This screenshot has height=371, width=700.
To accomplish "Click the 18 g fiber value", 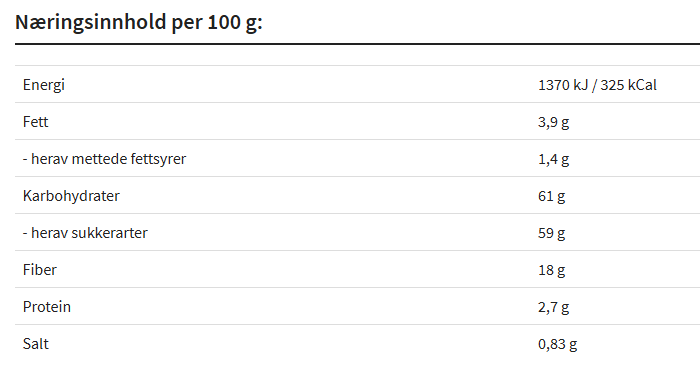I will (552, 270).
